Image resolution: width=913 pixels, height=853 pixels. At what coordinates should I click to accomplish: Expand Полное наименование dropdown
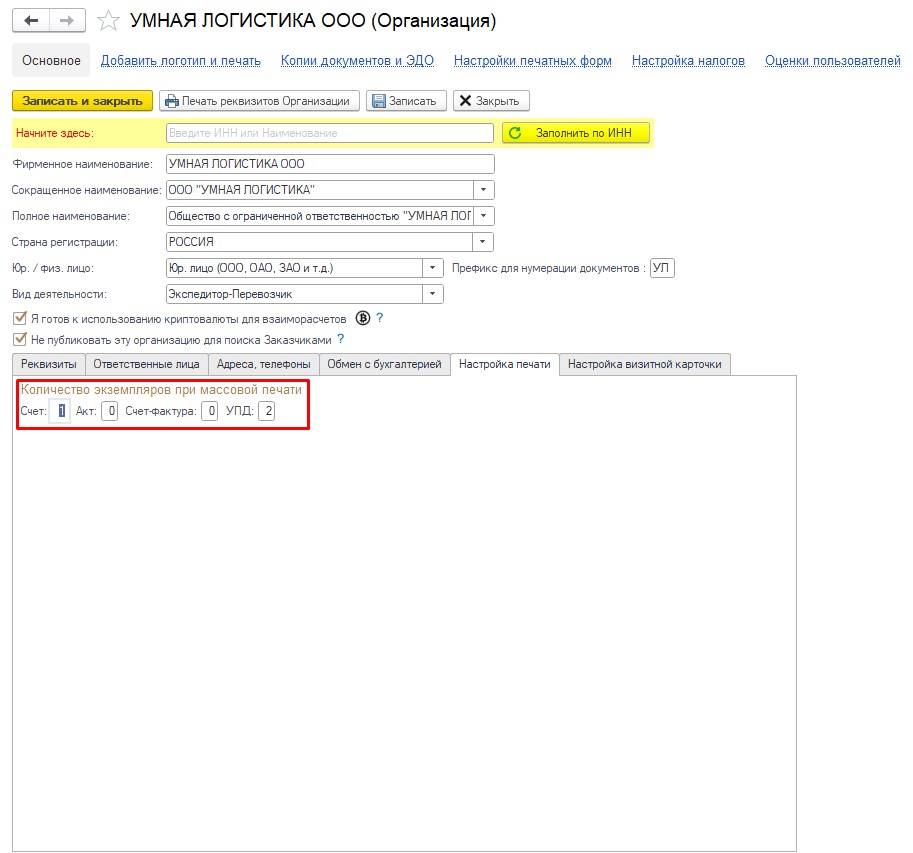[x=483, y=216]
